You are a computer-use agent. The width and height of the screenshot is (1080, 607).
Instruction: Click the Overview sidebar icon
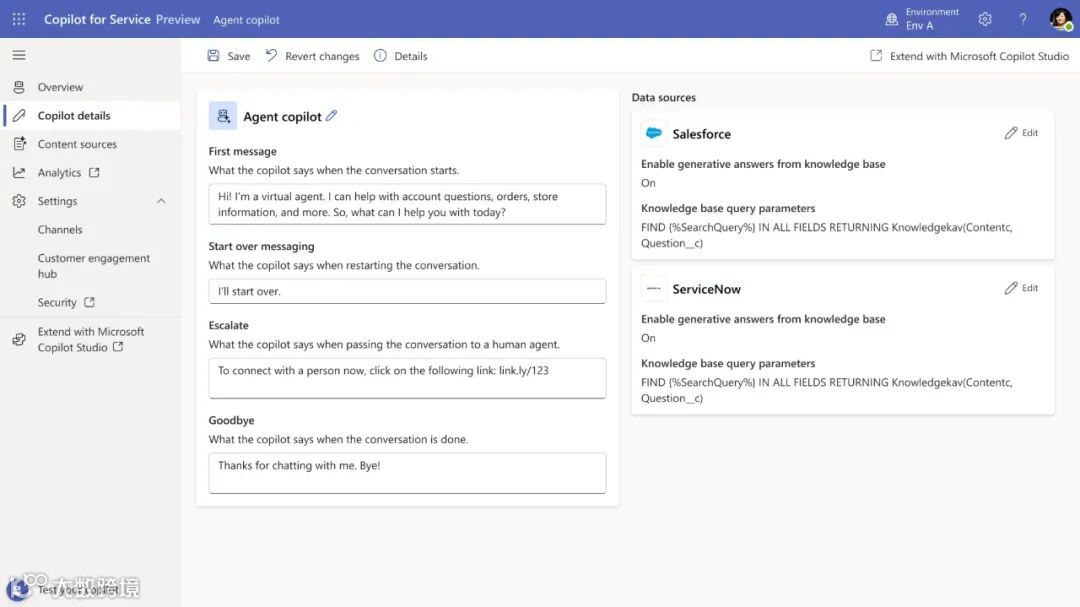pyautogui.click(x=19, y=87)
